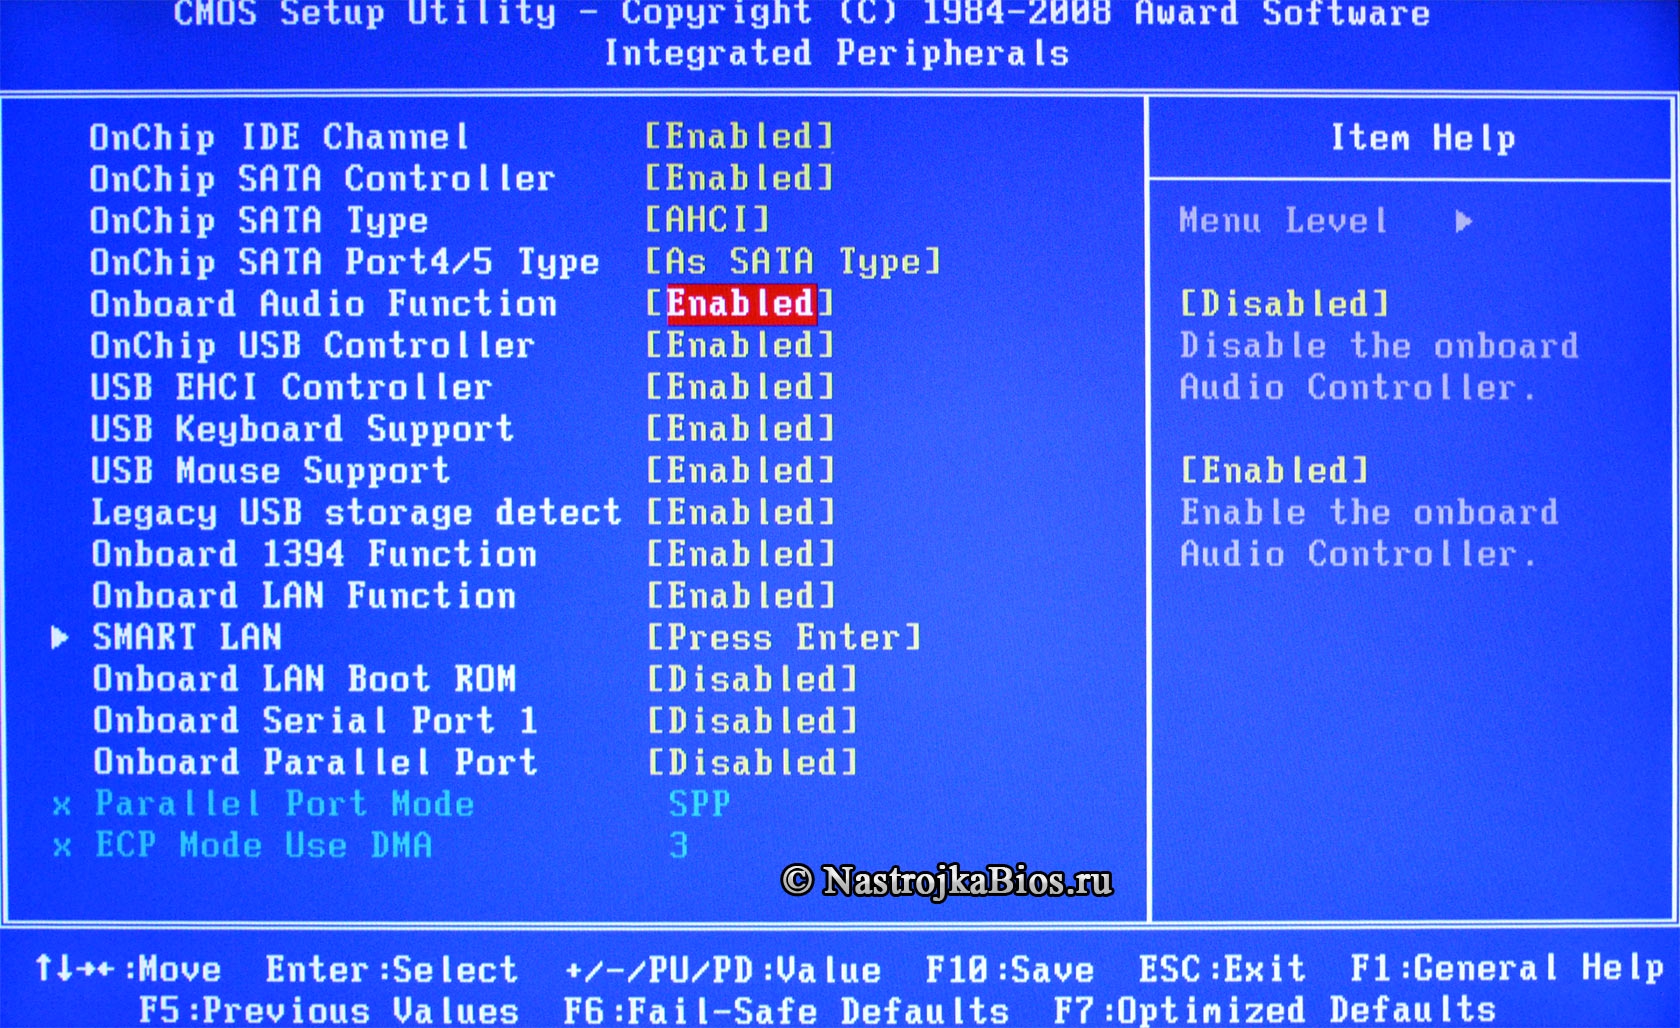Click the SMART LAN submenu arrow icon

click(x=59, y=638)
